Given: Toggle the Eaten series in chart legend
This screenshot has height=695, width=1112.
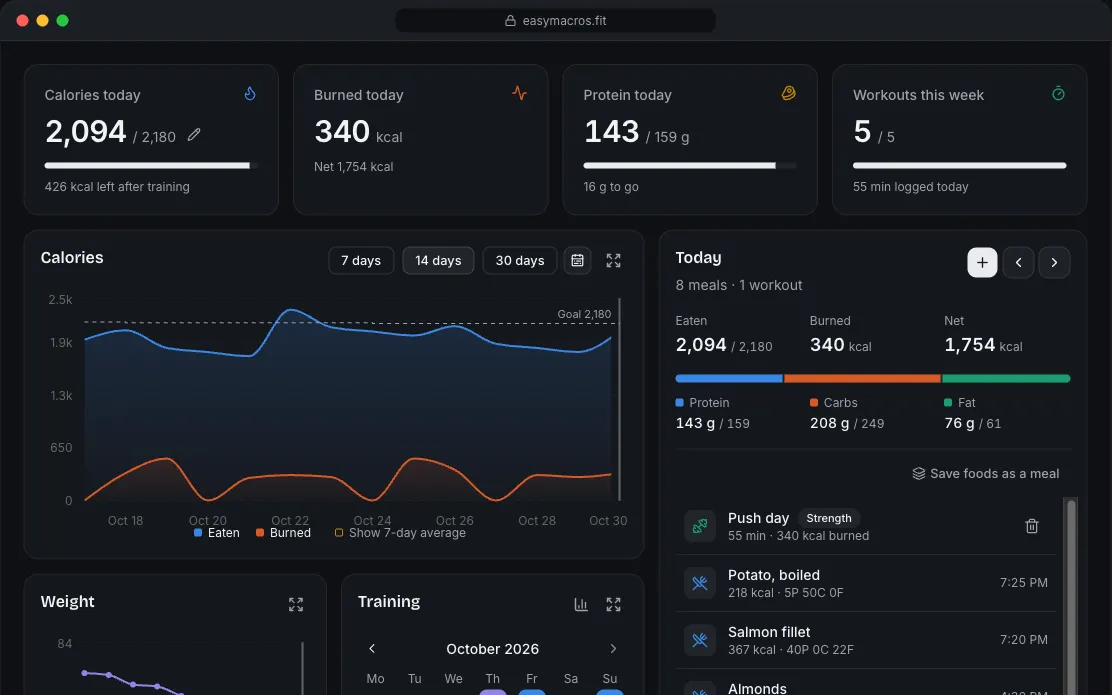Looking at the screenshot, I should point(216,533).
